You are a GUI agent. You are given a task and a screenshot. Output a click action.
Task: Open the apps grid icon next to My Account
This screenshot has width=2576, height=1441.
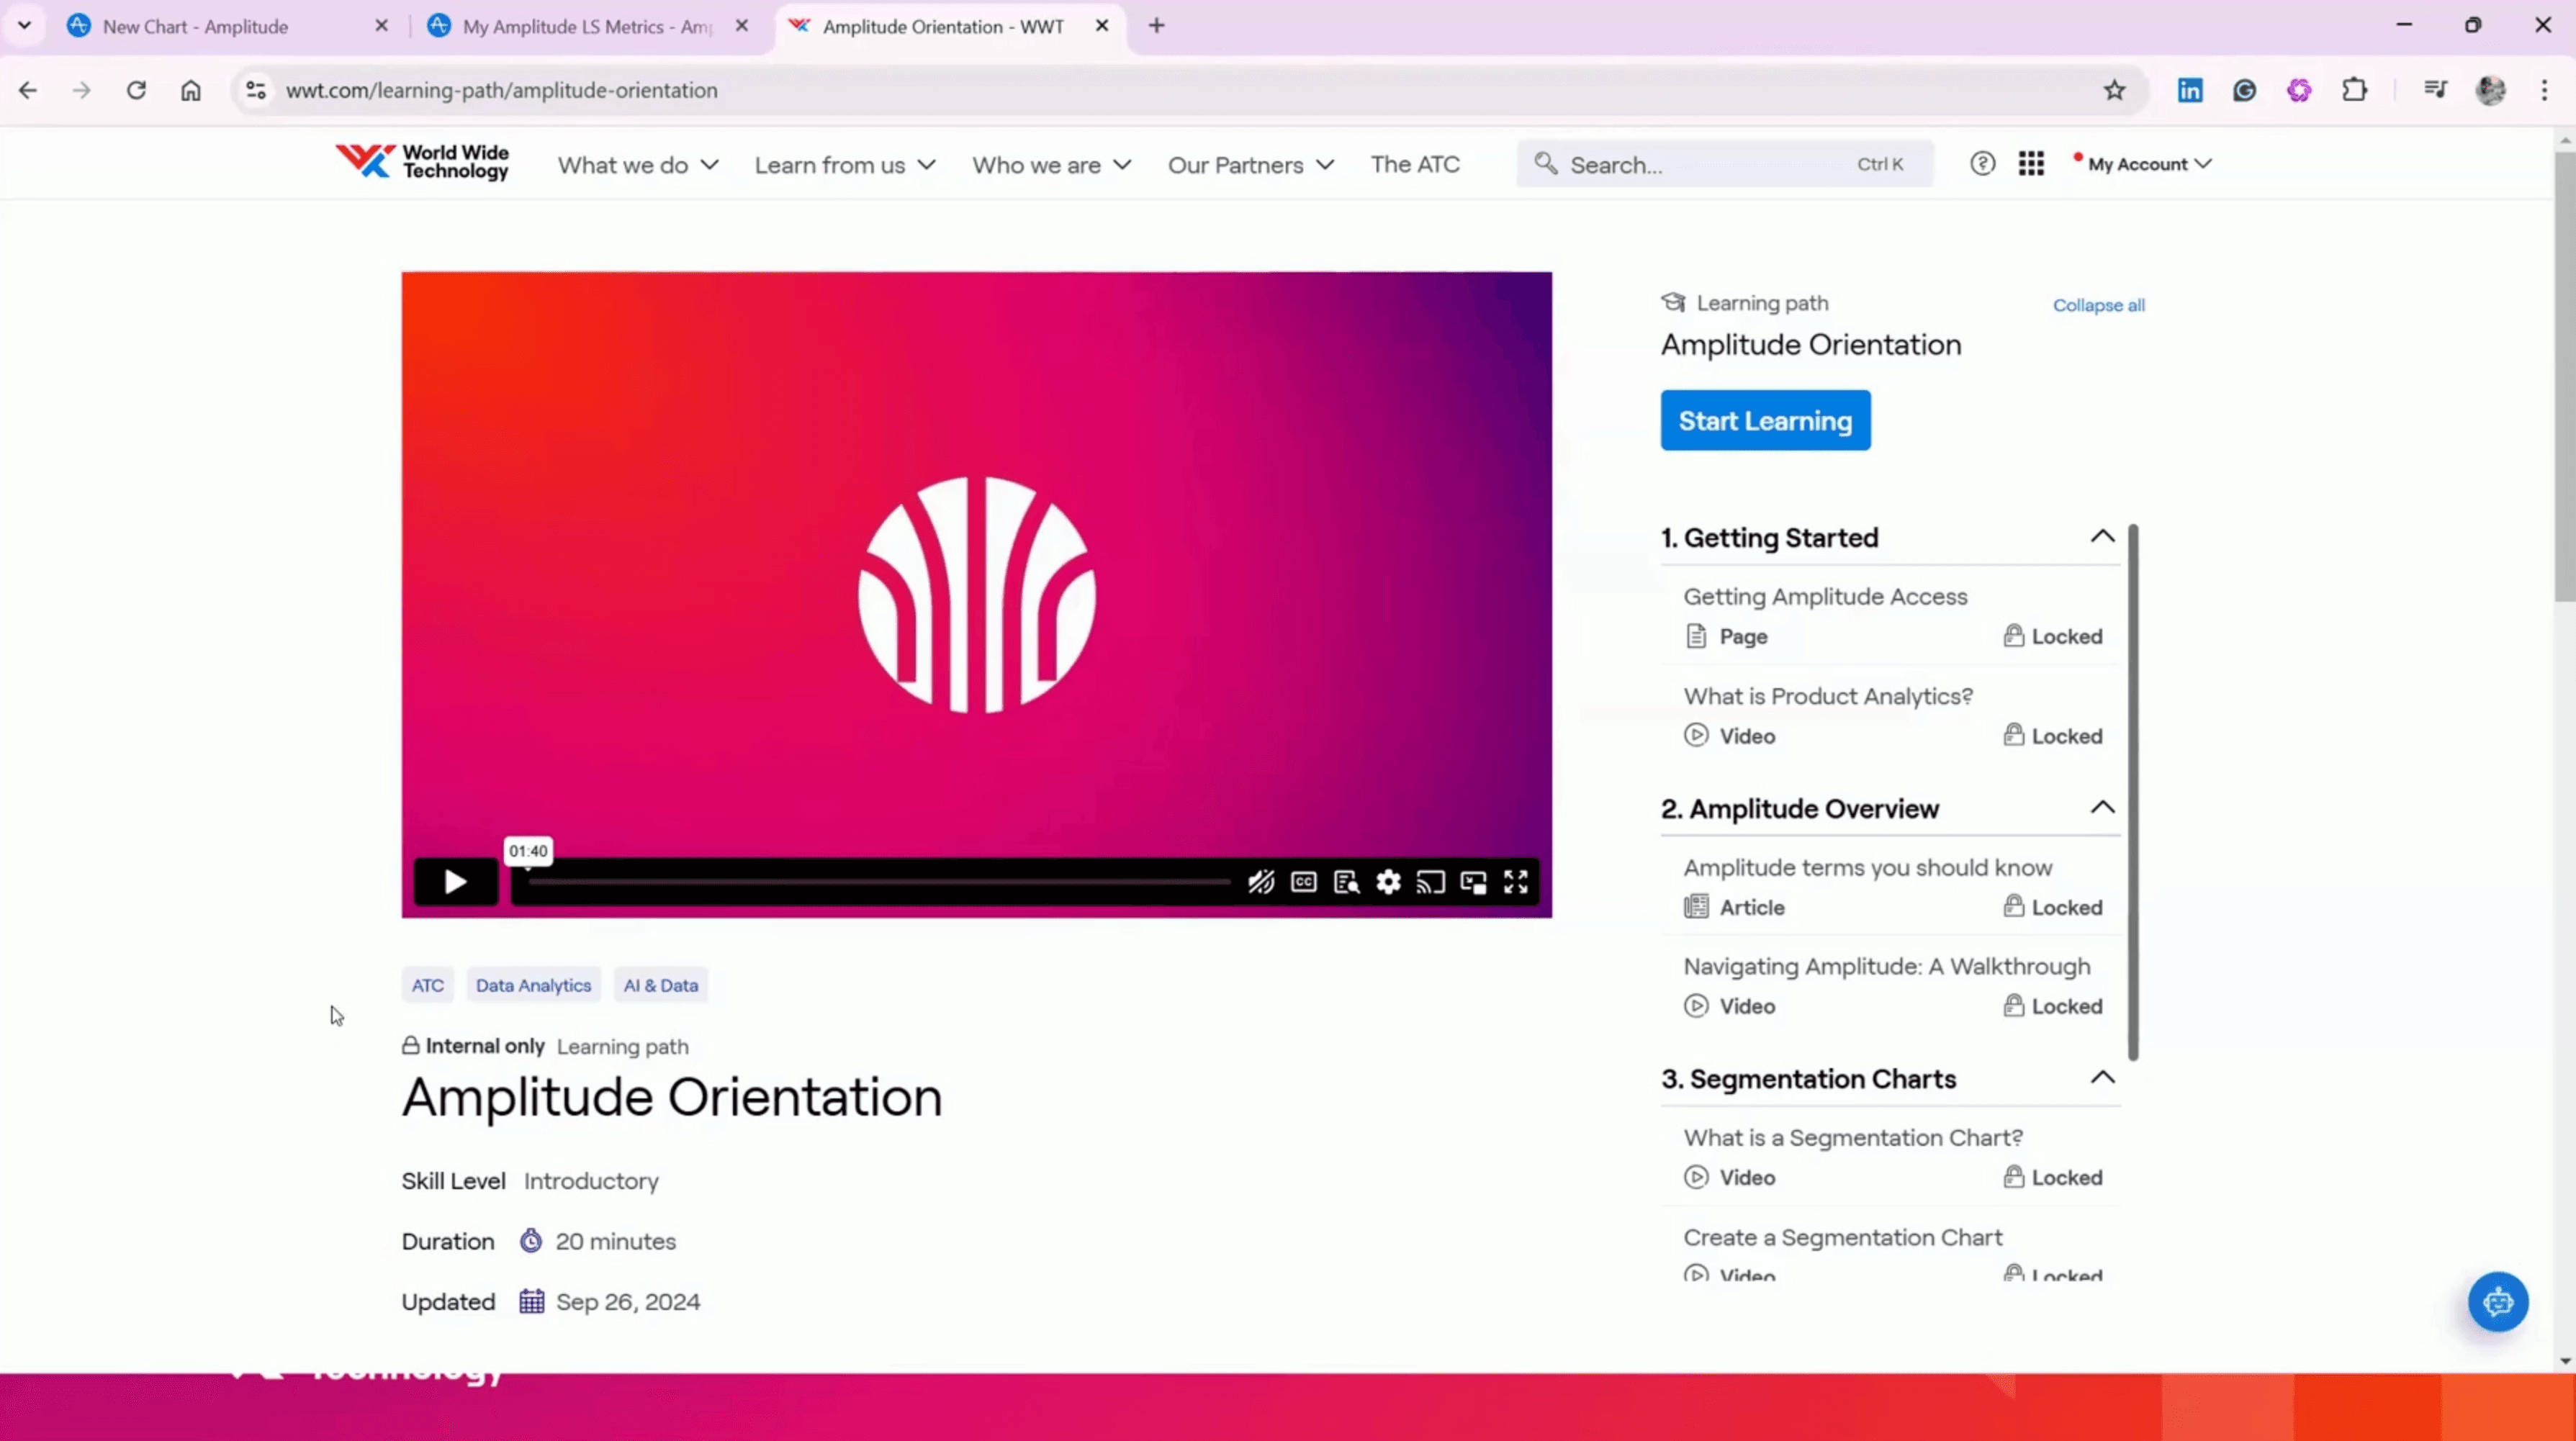2032,163
